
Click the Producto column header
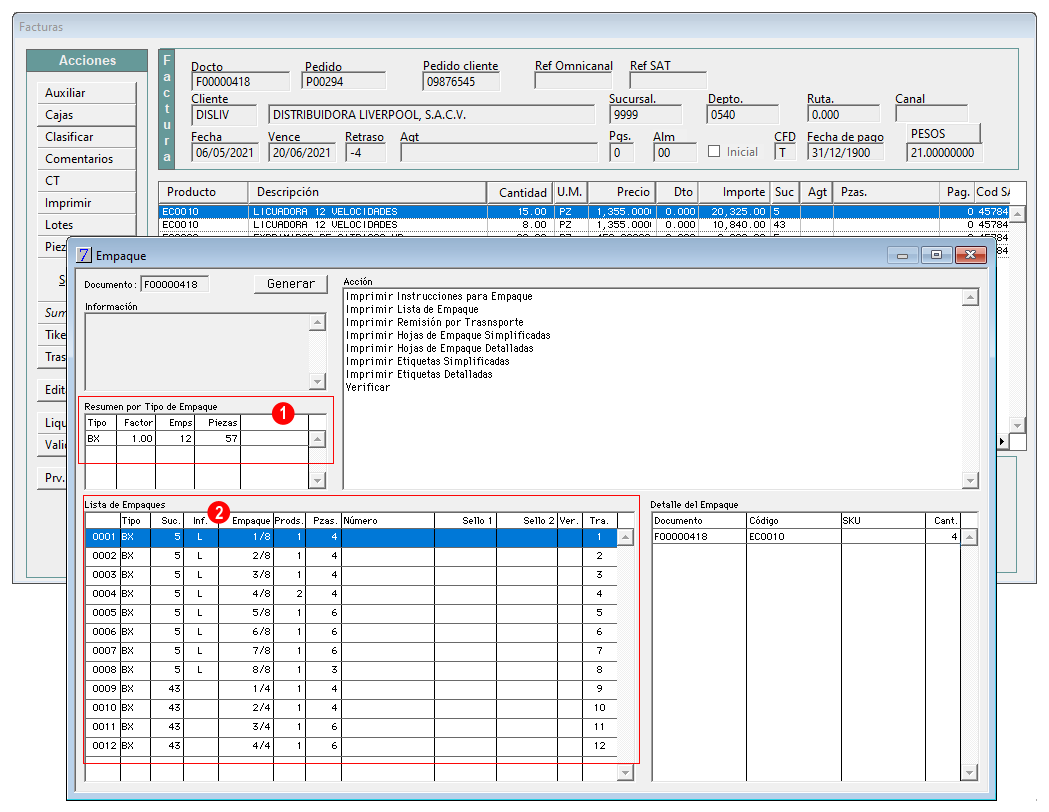point(203,192)
